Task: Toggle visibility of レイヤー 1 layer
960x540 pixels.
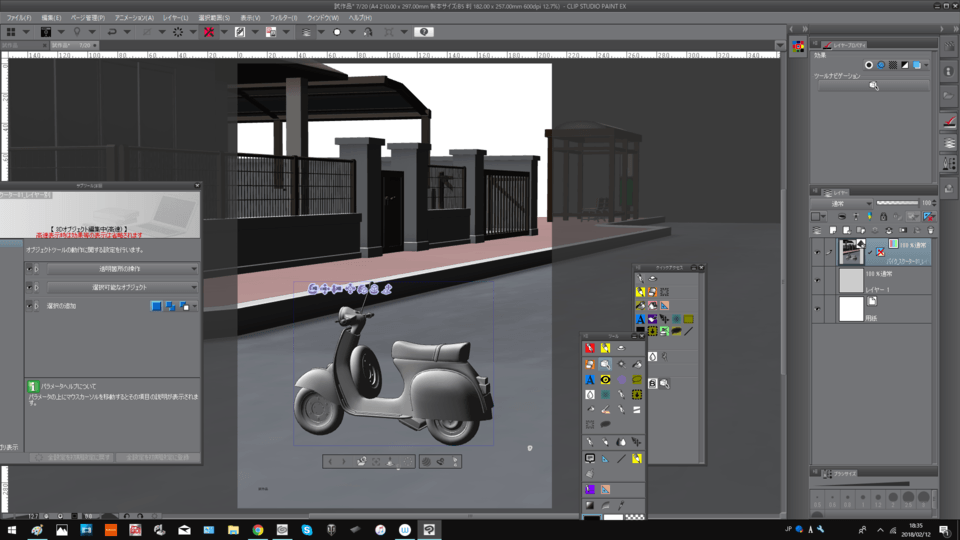Action: (x=817, y=281)
